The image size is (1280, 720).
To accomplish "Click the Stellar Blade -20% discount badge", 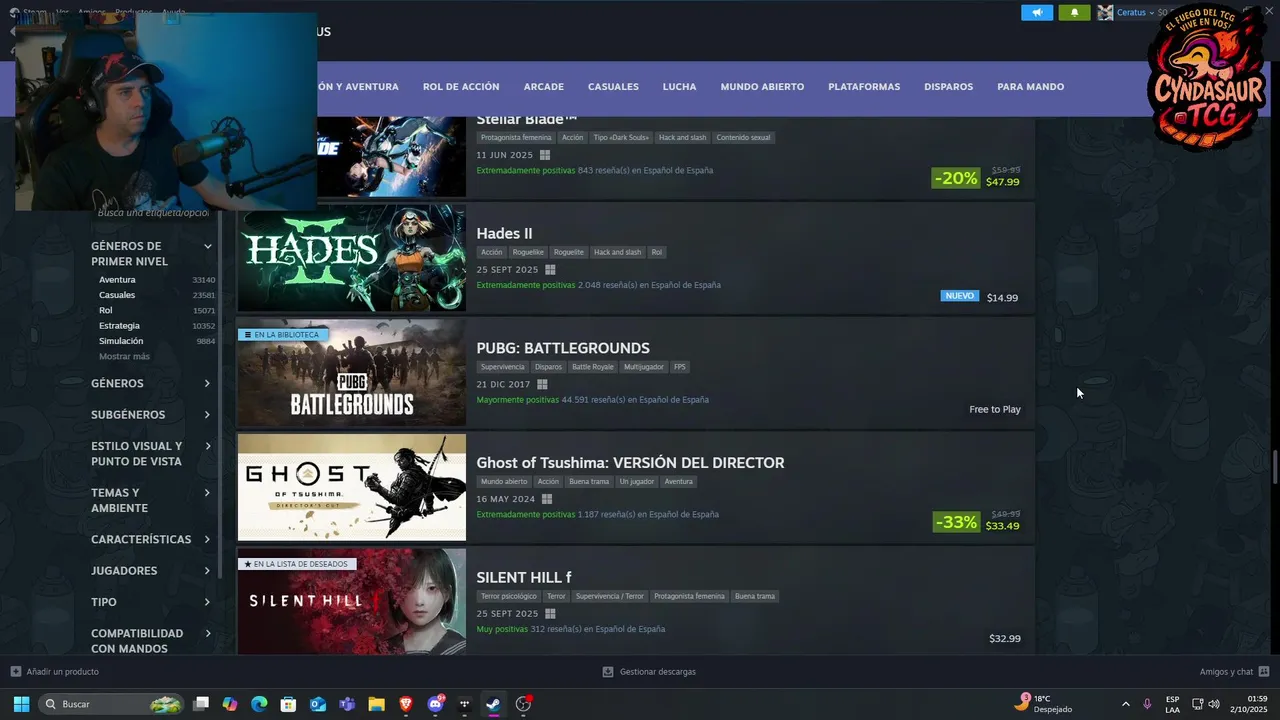I will tap(955, 178).
